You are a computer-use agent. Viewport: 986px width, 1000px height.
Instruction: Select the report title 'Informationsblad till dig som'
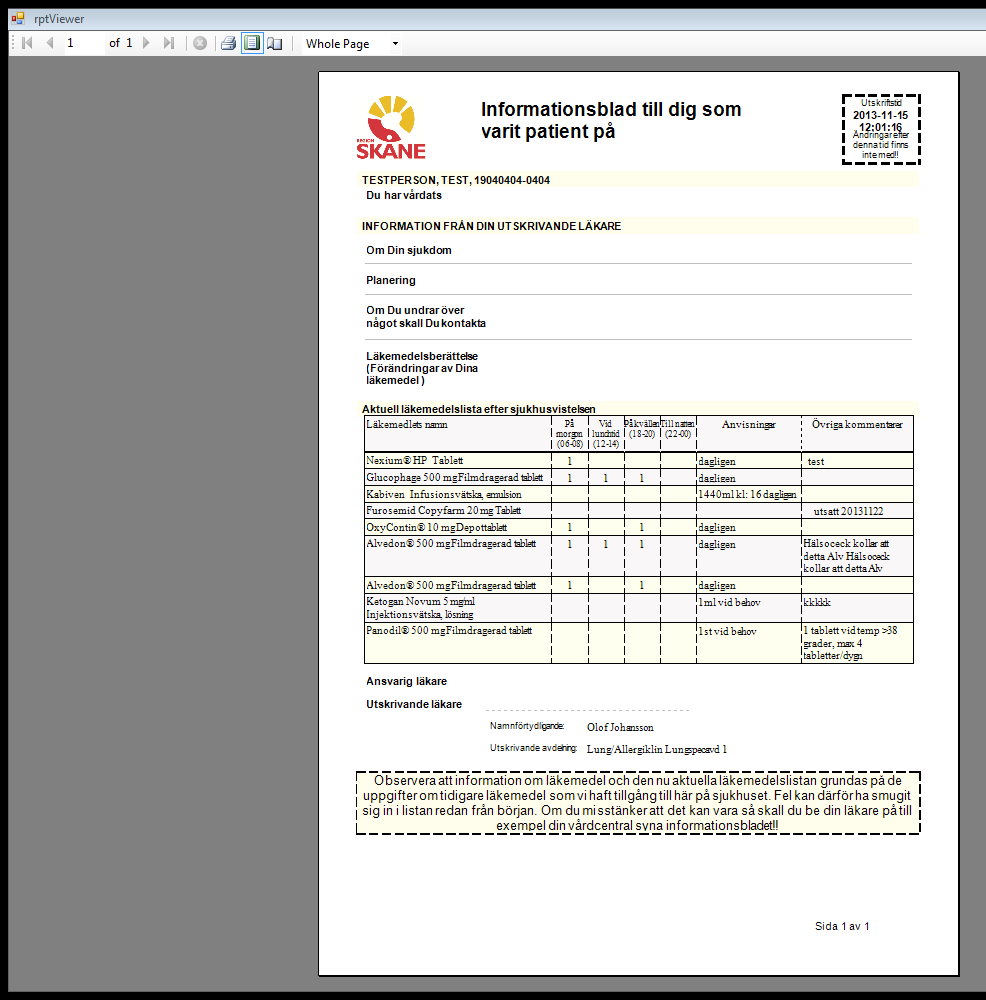611,109
